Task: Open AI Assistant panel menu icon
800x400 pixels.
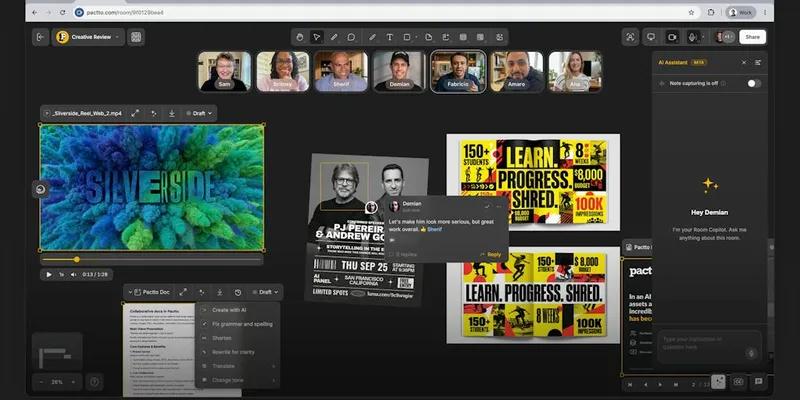Action: (x=758, y=62)
